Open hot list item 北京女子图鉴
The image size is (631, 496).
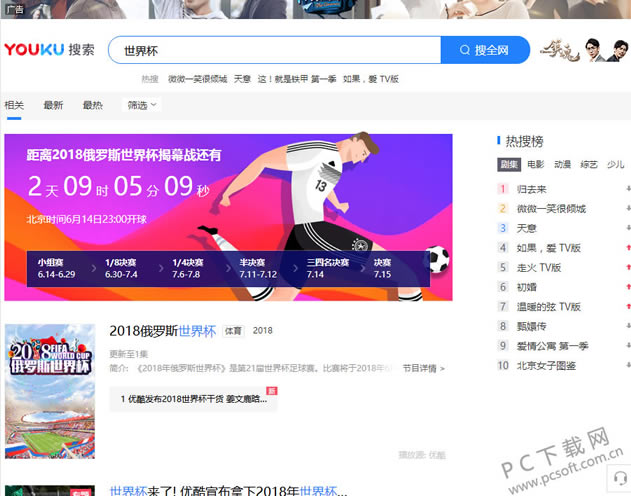(546, 366)
